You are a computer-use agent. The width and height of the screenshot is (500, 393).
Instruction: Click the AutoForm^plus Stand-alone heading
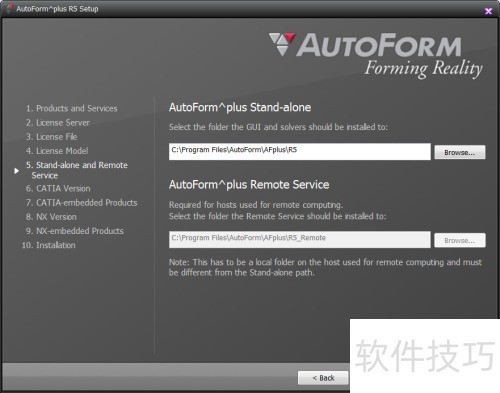240,107
